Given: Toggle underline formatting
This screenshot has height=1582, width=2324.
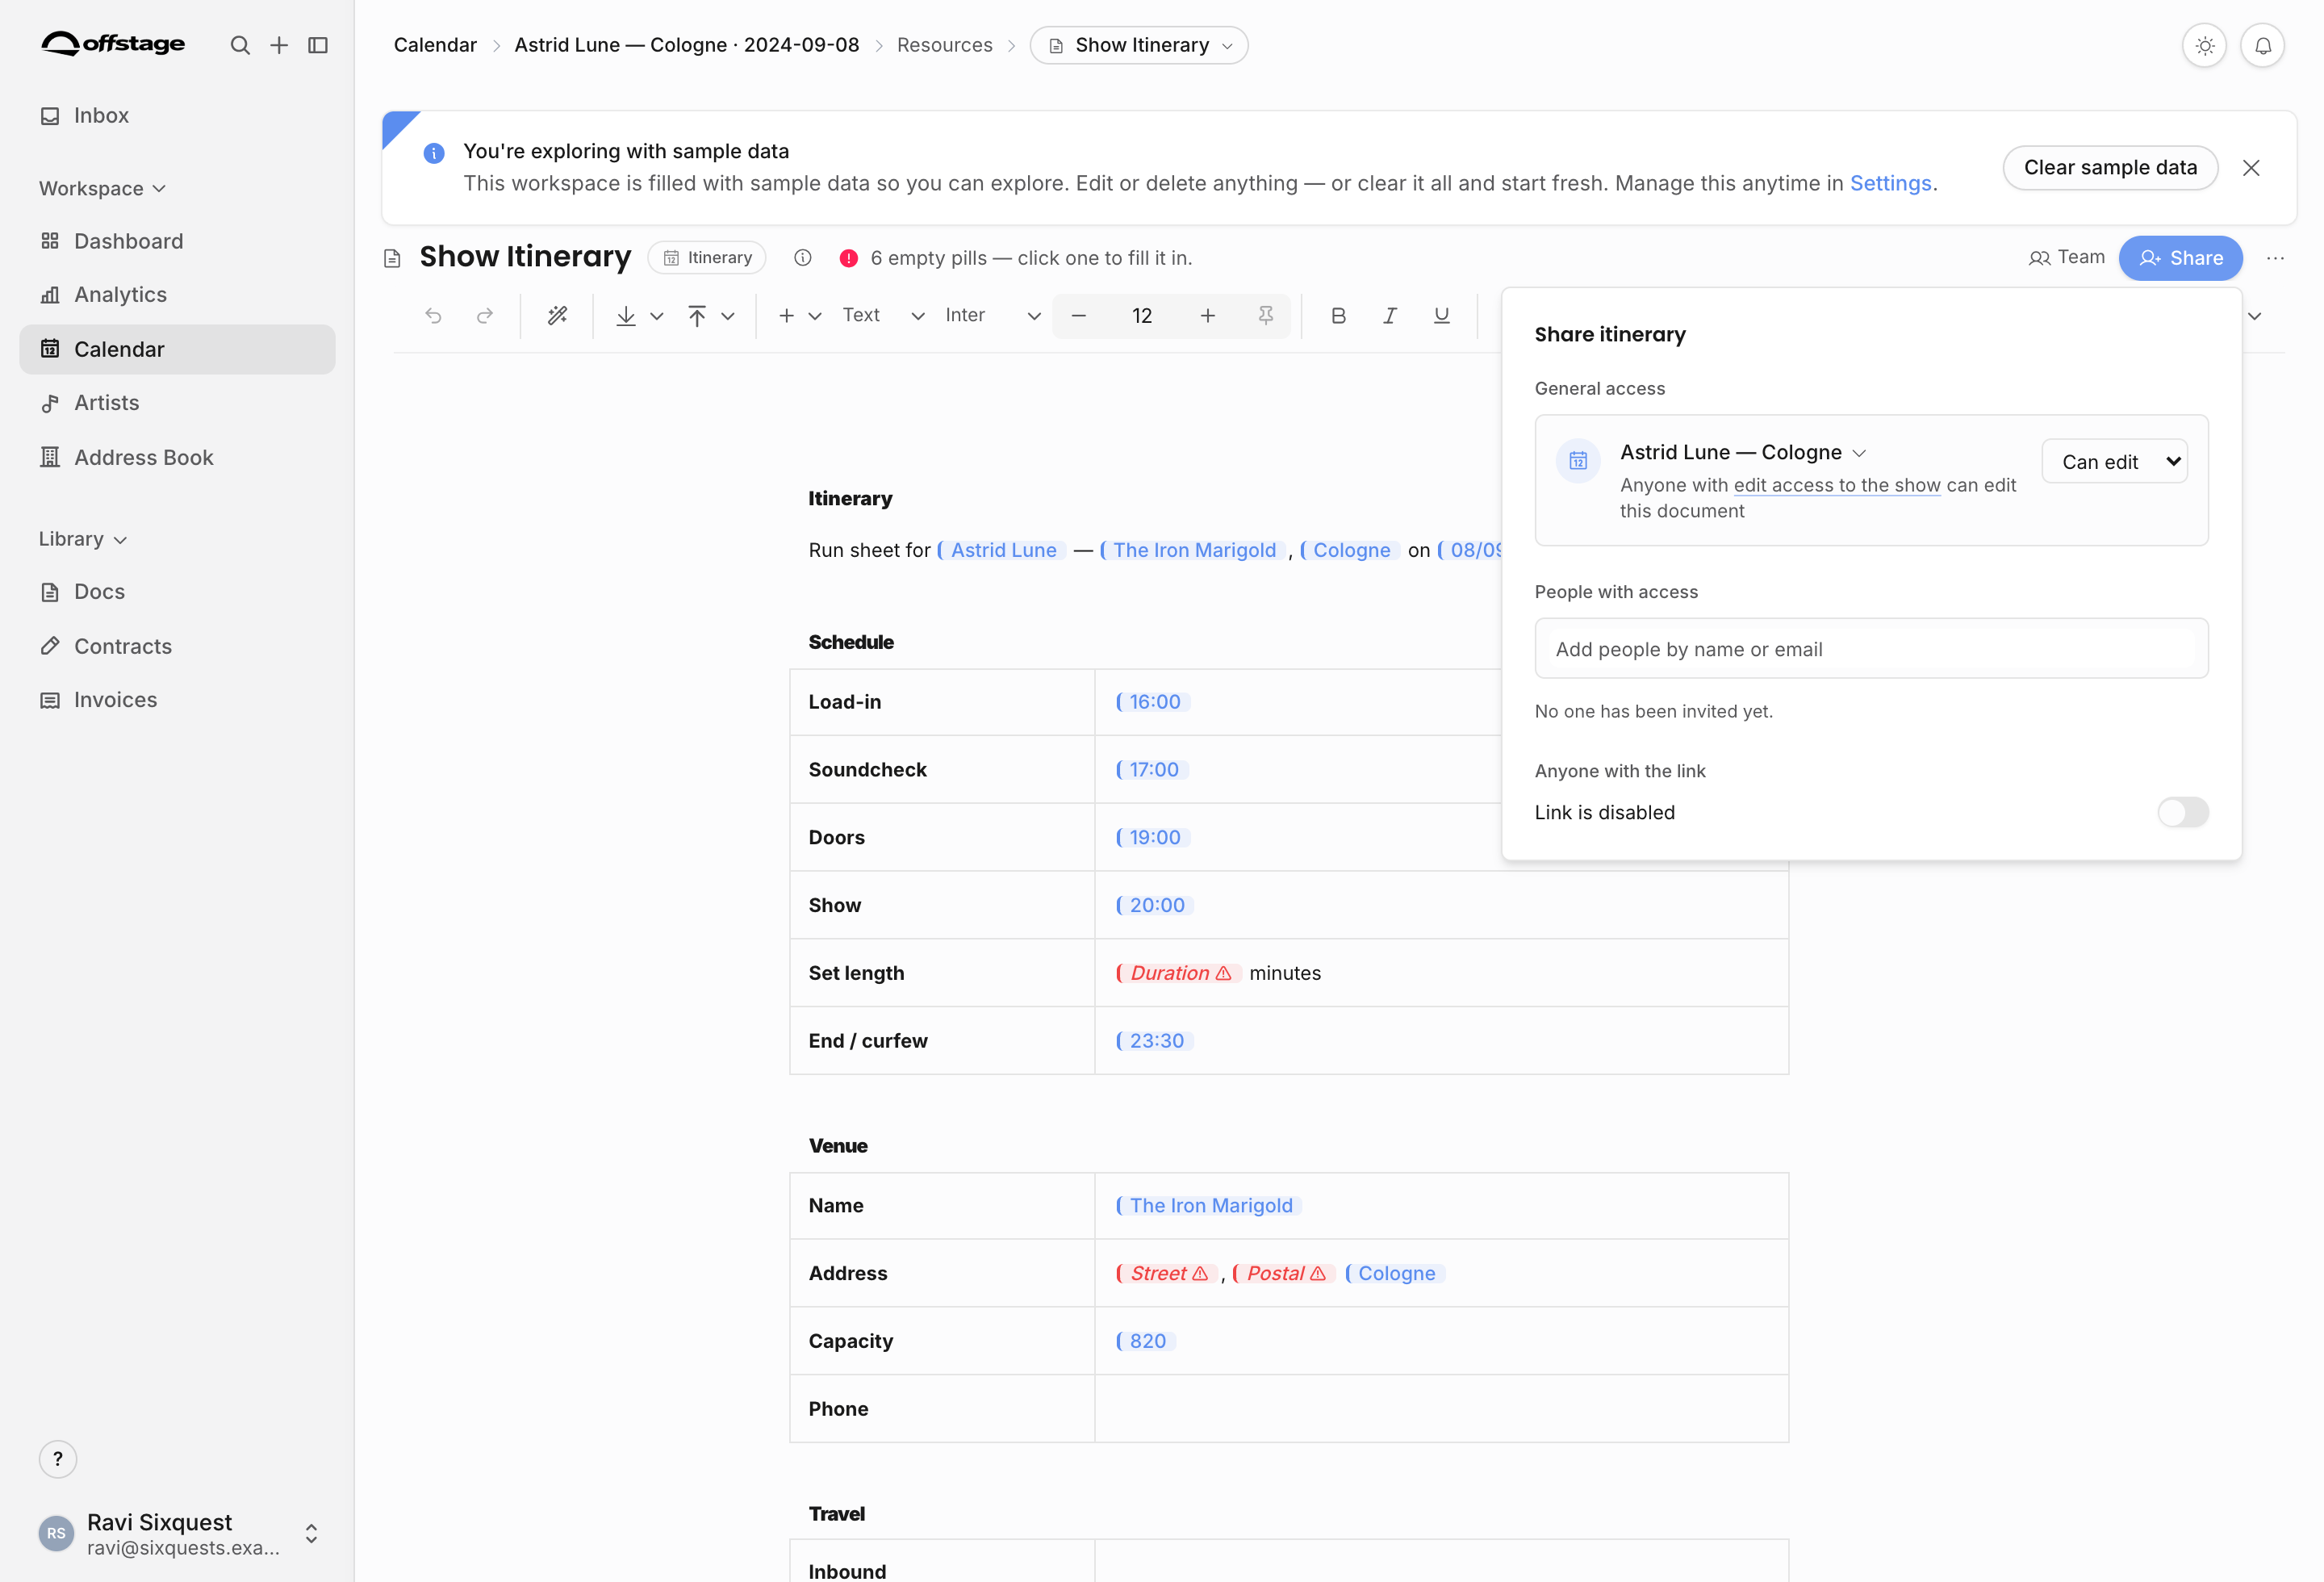Looking at the screenshot, I should [x=1441, y=316].
